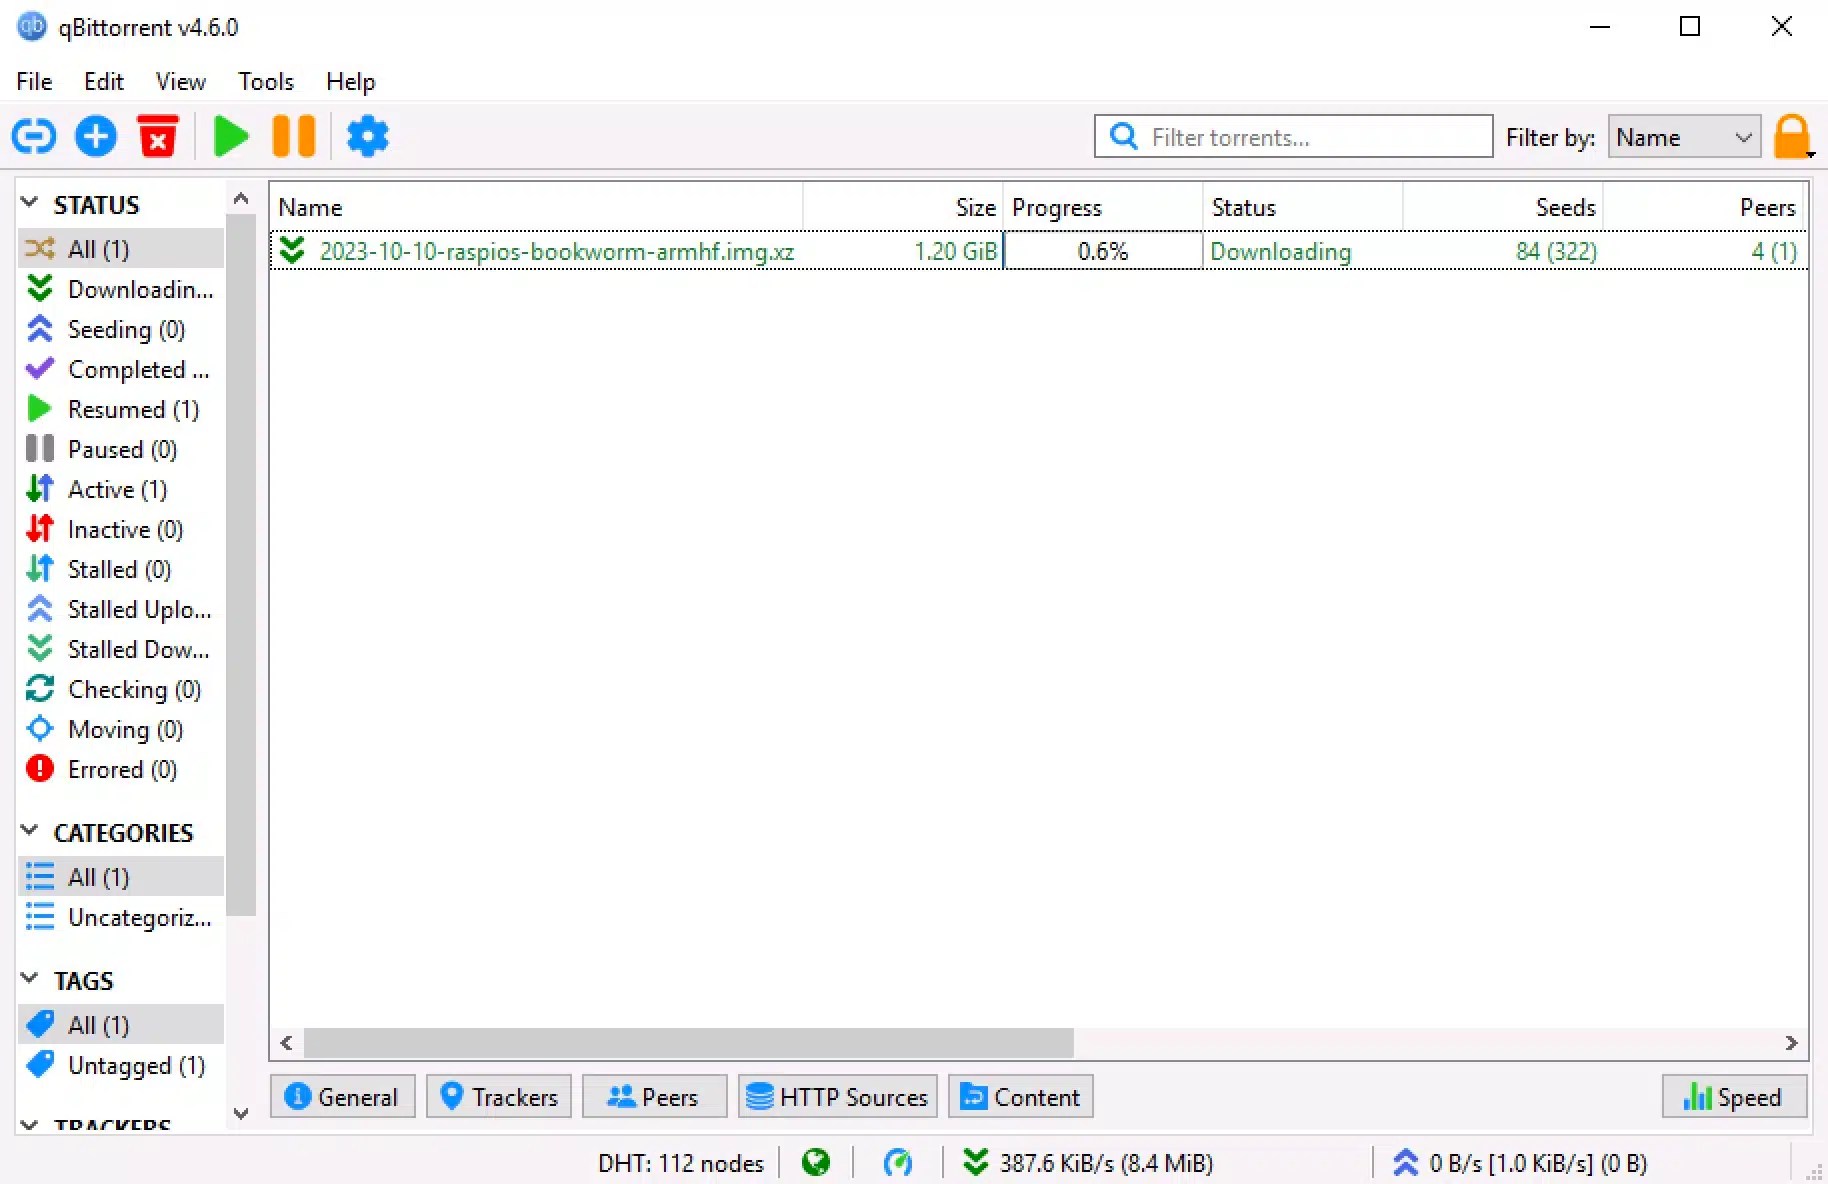
Task: Open the Filter by Name dropdown
Action: pos(1682,137)
